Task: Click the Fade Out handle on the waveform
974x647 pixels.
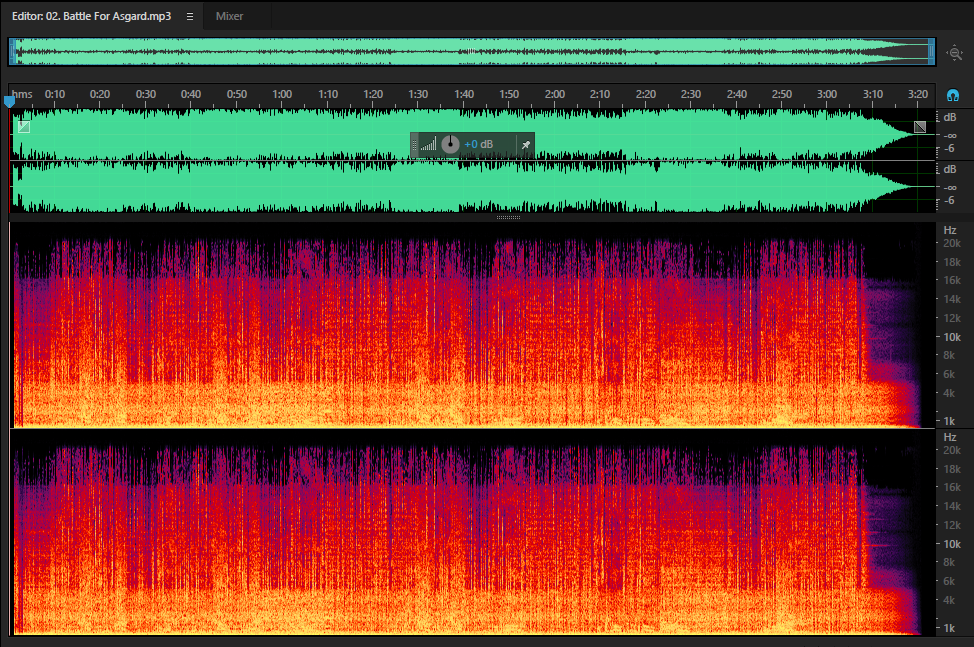Action: click(920, 127)
